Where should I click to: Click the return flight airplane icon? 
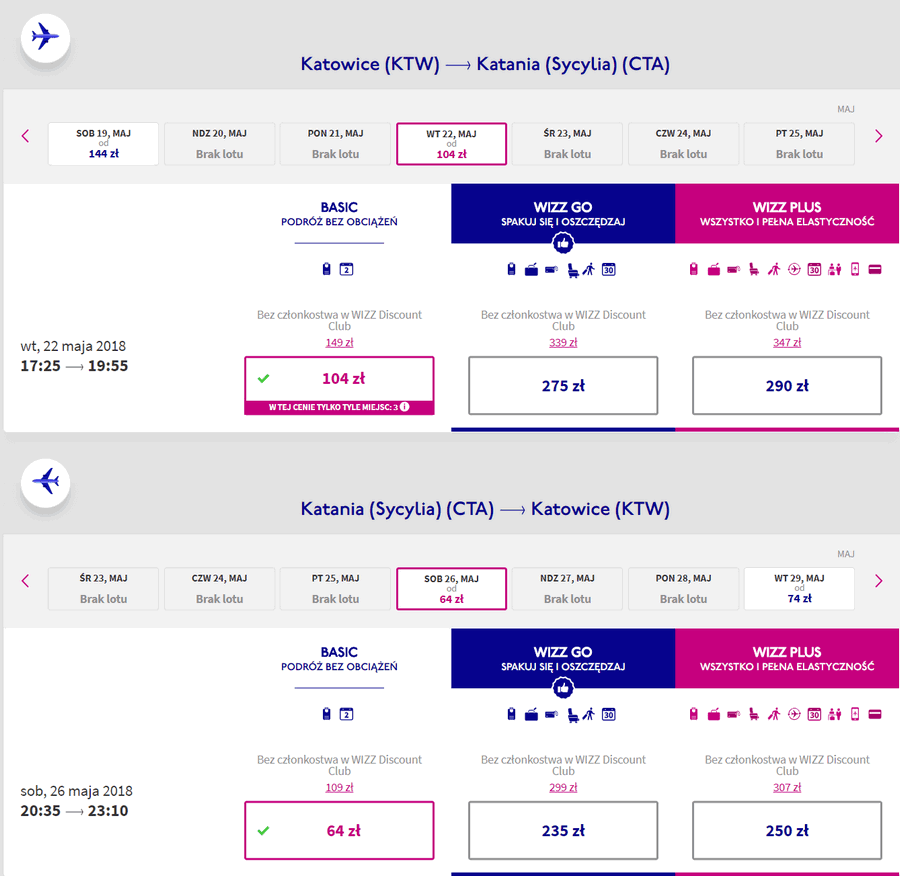click(x=45, y=482)
